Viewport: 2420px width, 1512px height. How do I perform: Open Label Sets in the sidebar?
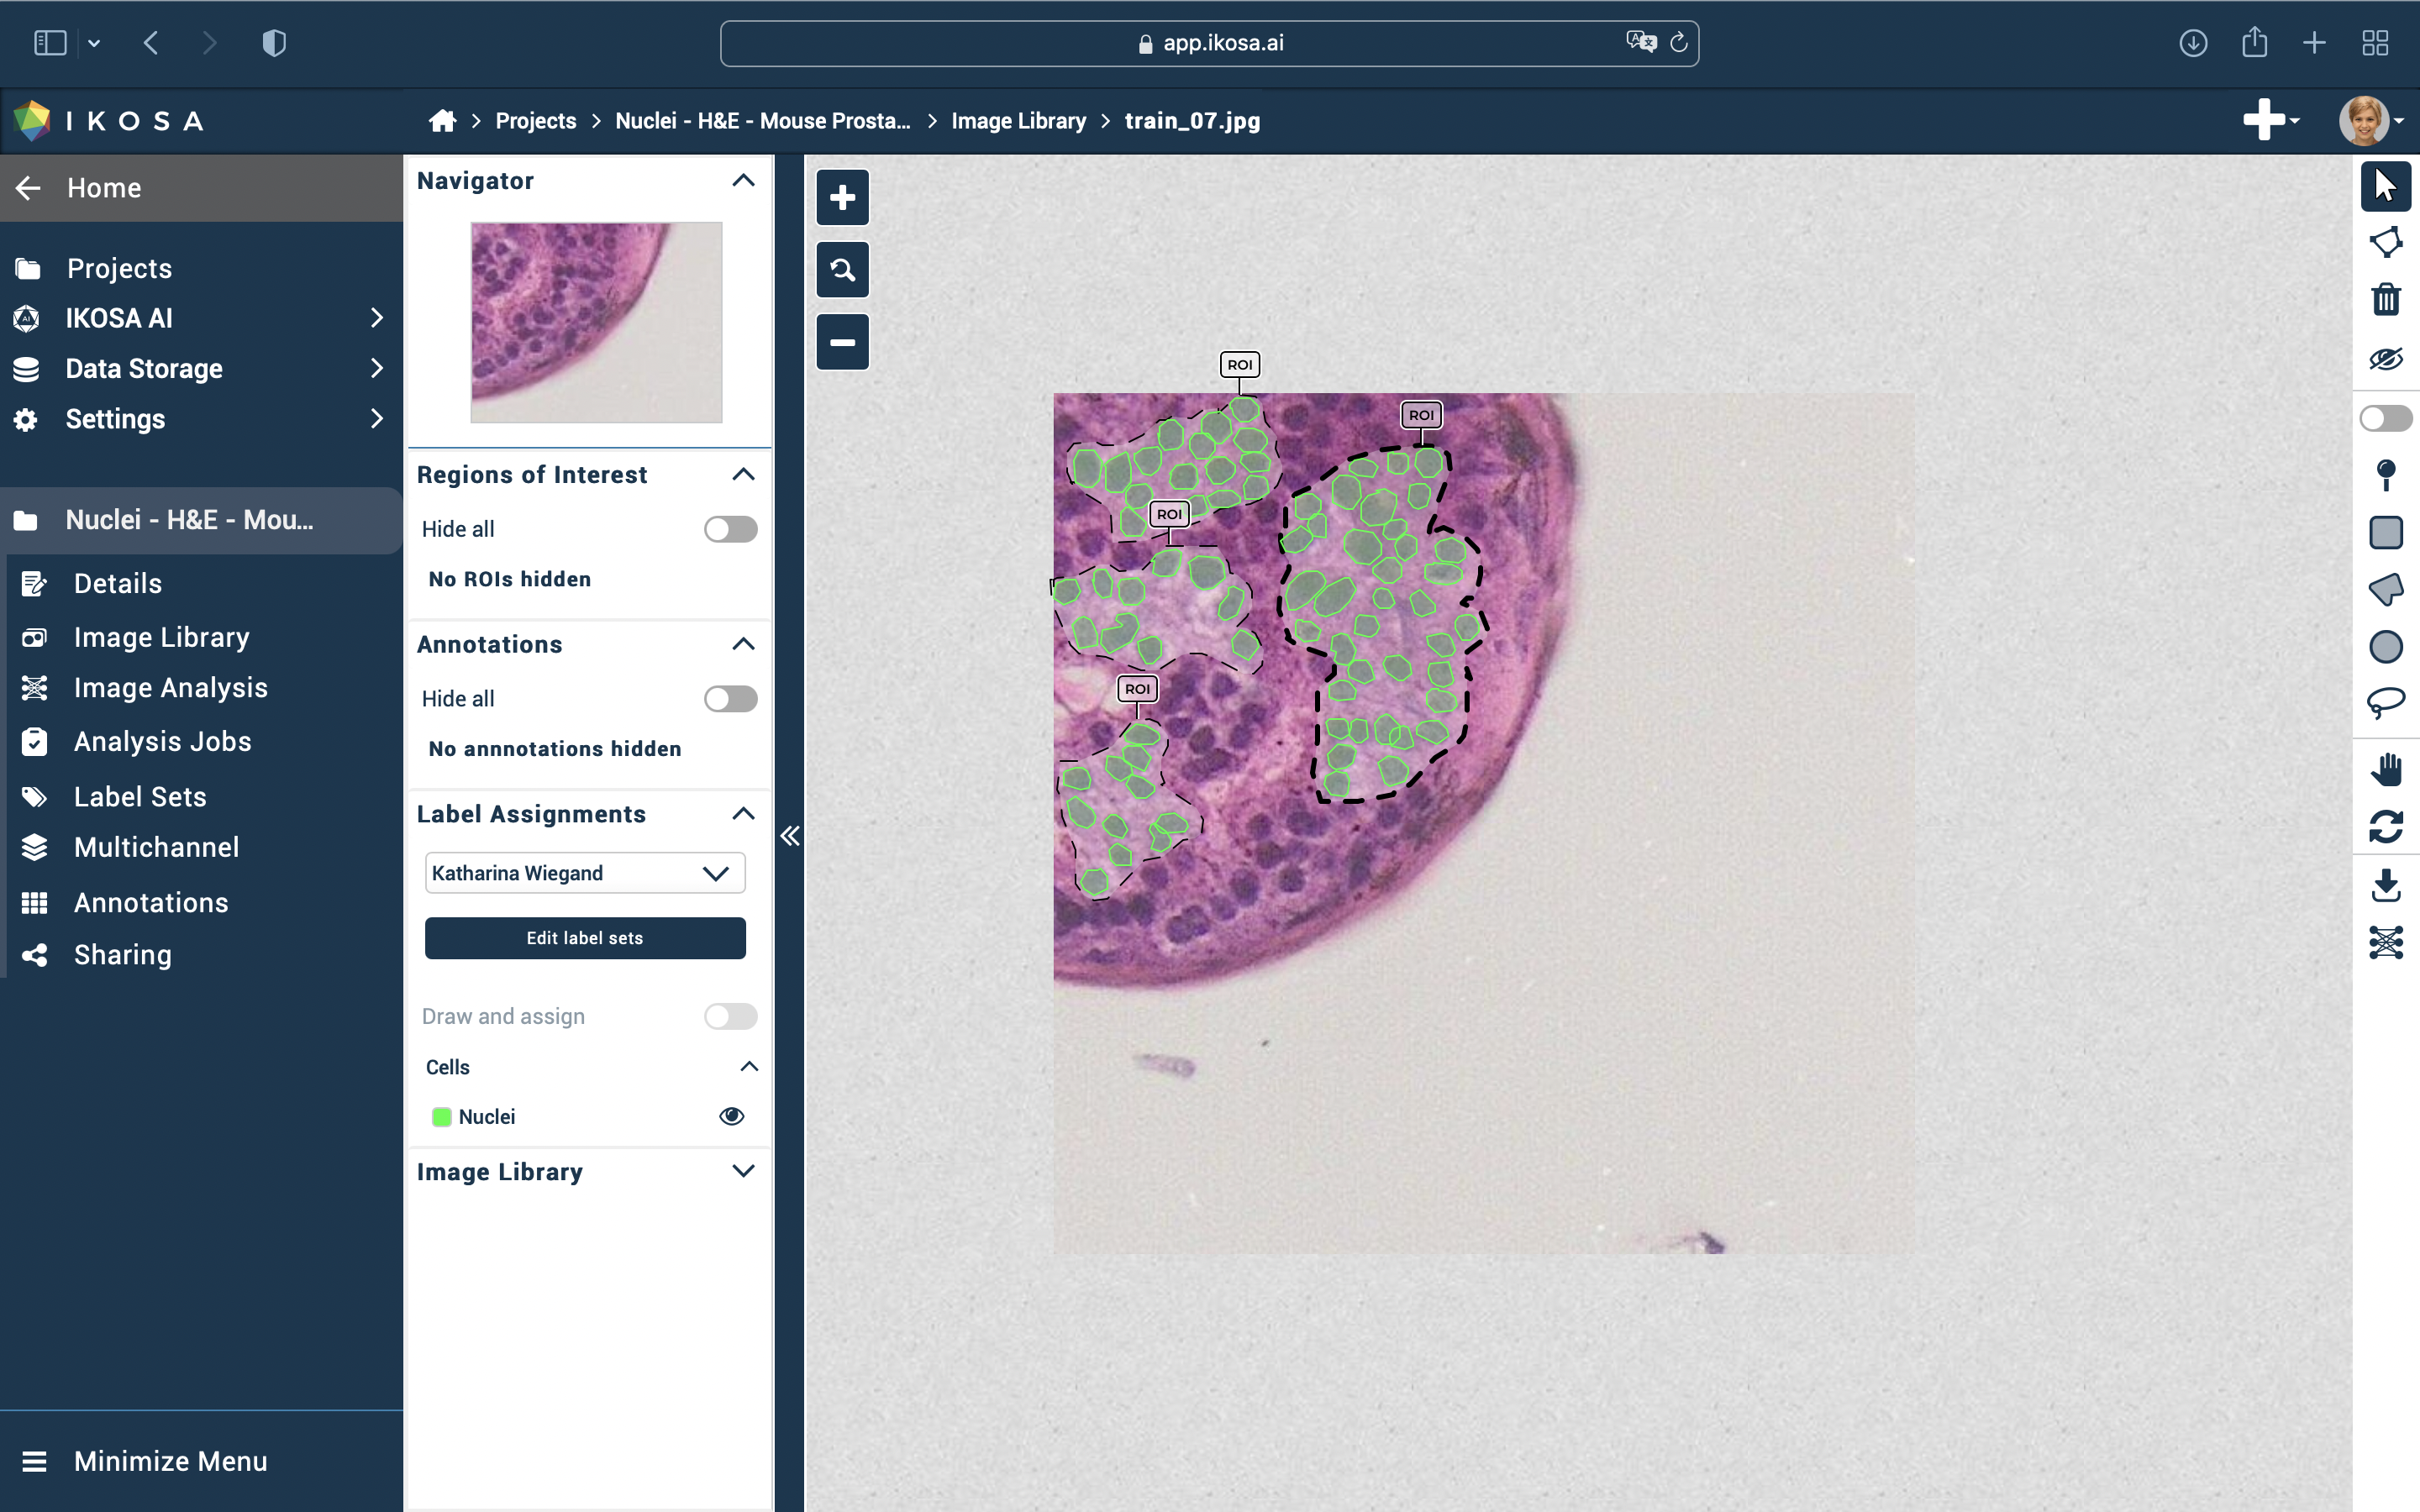(x=140, y=797)
